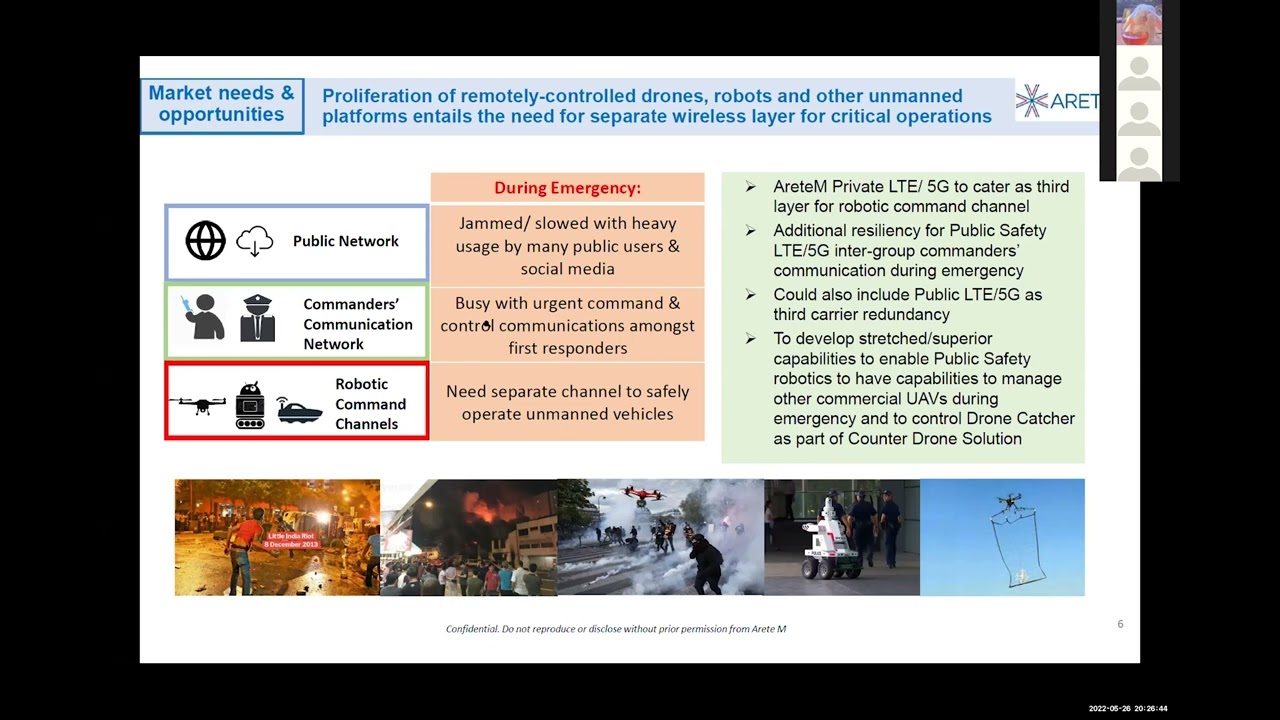Click the AreteM Private LTE/ 5G bullet
This screenshot has height=720, width=1280.
pyautogui.click(x=920, y=197)
